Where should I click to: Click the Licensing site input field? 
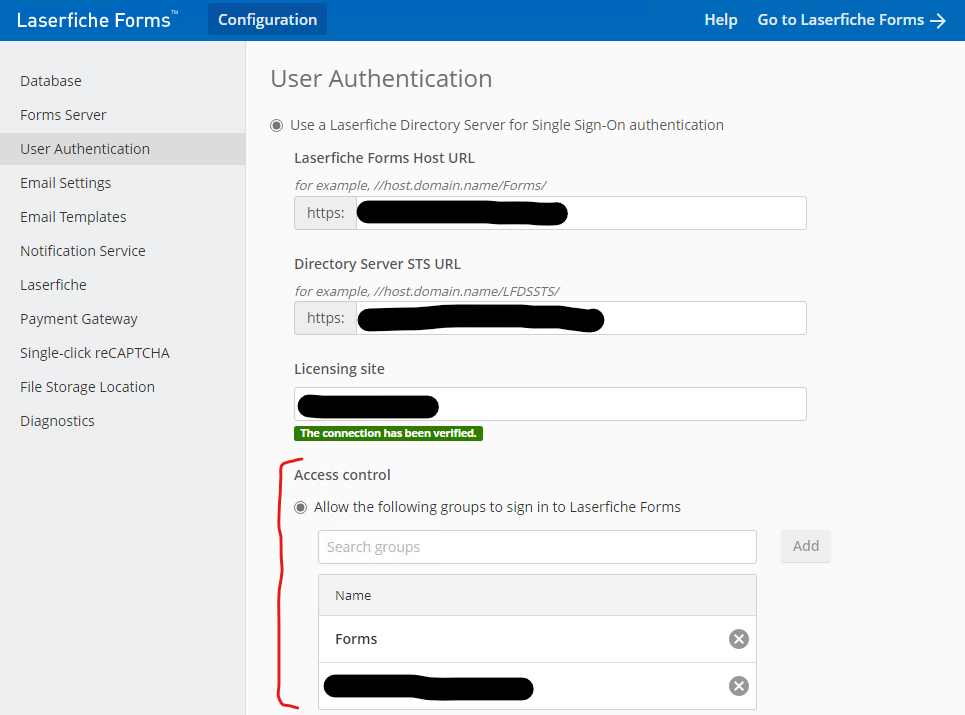pos(550,404)
